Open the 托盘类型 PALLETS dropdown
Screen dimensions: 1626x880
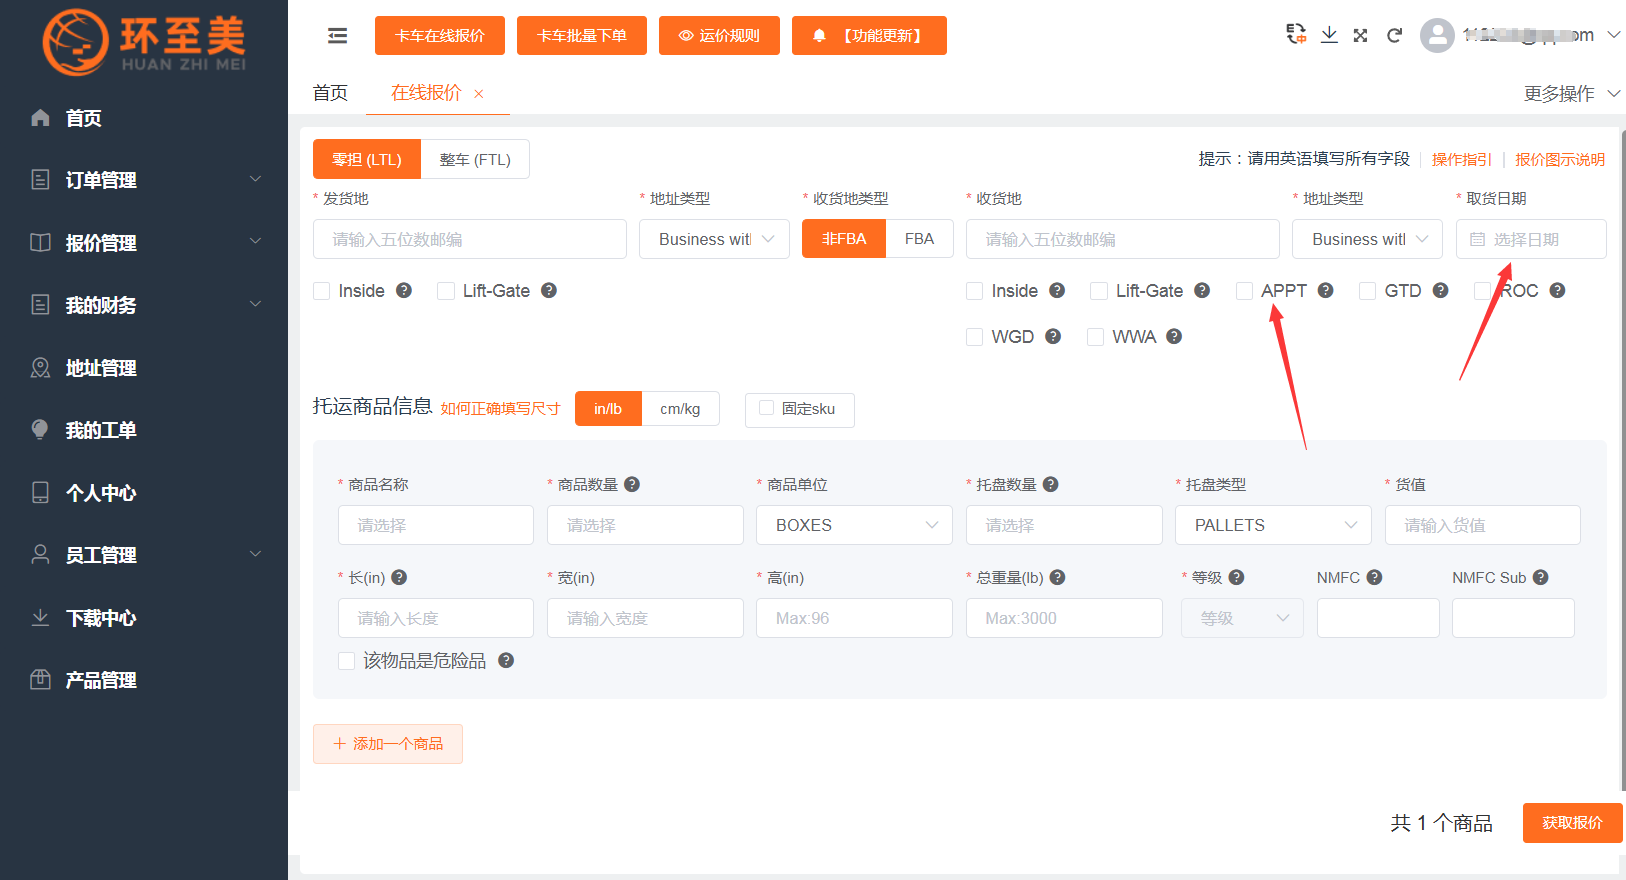point(1273,525)
